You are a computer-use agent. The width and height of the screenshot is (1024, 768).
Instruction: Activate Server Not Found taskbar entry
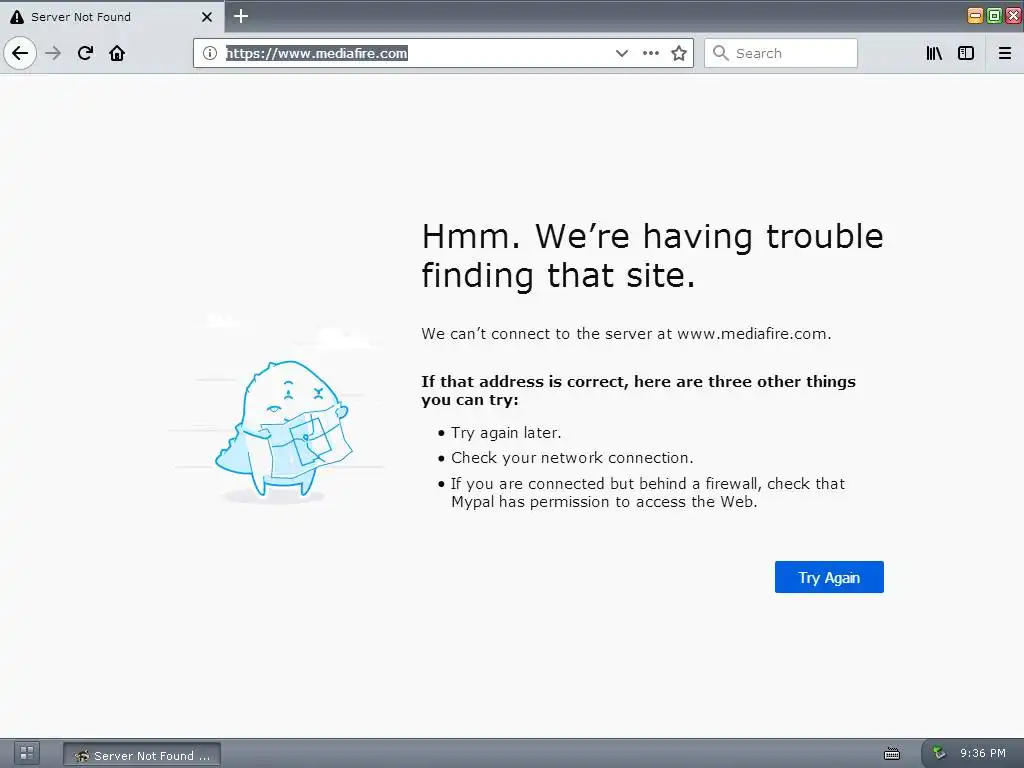pyautogui.click(x=142, y=755)
